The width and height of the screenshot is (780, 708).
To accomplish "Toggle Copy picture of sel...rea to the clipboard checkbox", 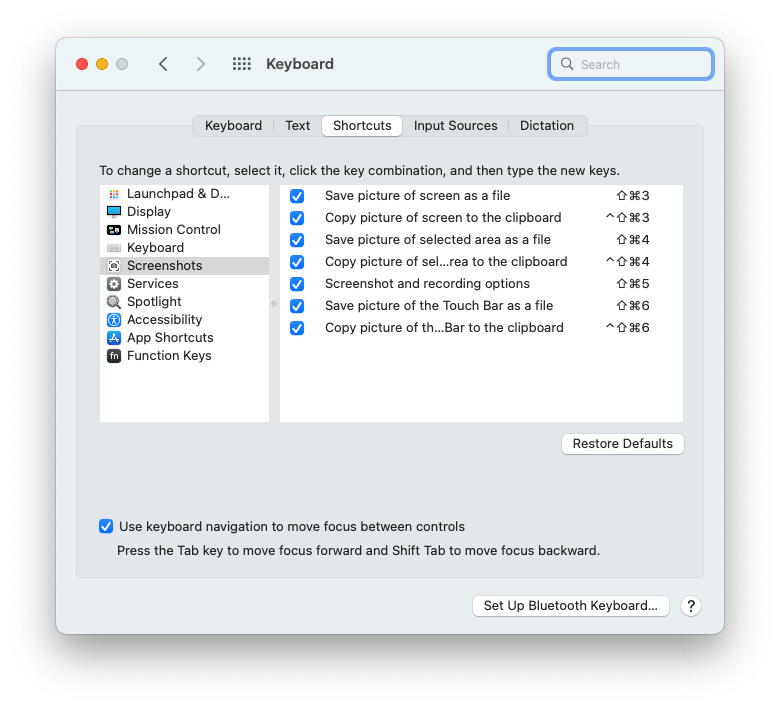I will [x=297, y=262].
